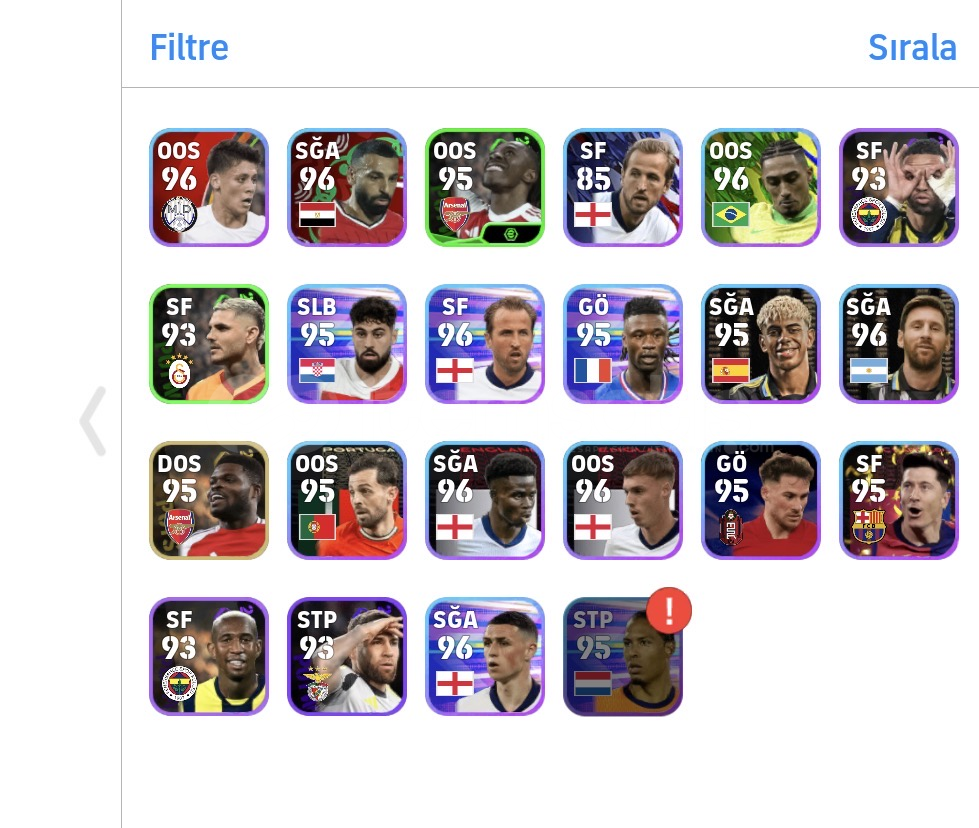Viewport: 979px width, 828px height.
Task: Select the SĞA 96 Egypt flag card
Action: [347, 187]
